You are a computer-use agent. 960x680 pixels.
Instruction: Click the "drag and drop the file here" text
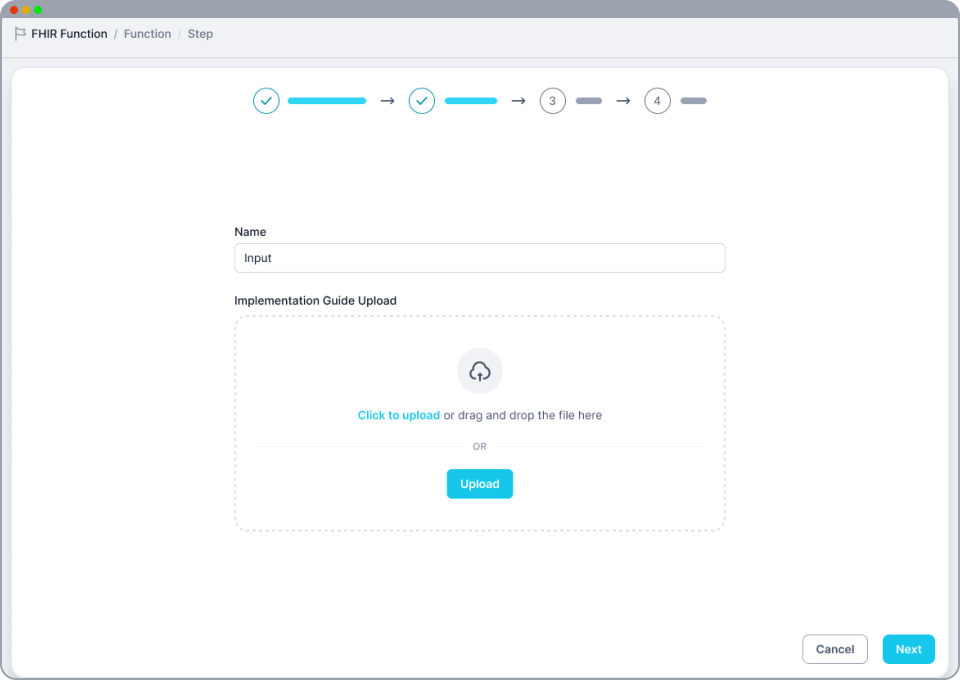[x=530, y=415]
